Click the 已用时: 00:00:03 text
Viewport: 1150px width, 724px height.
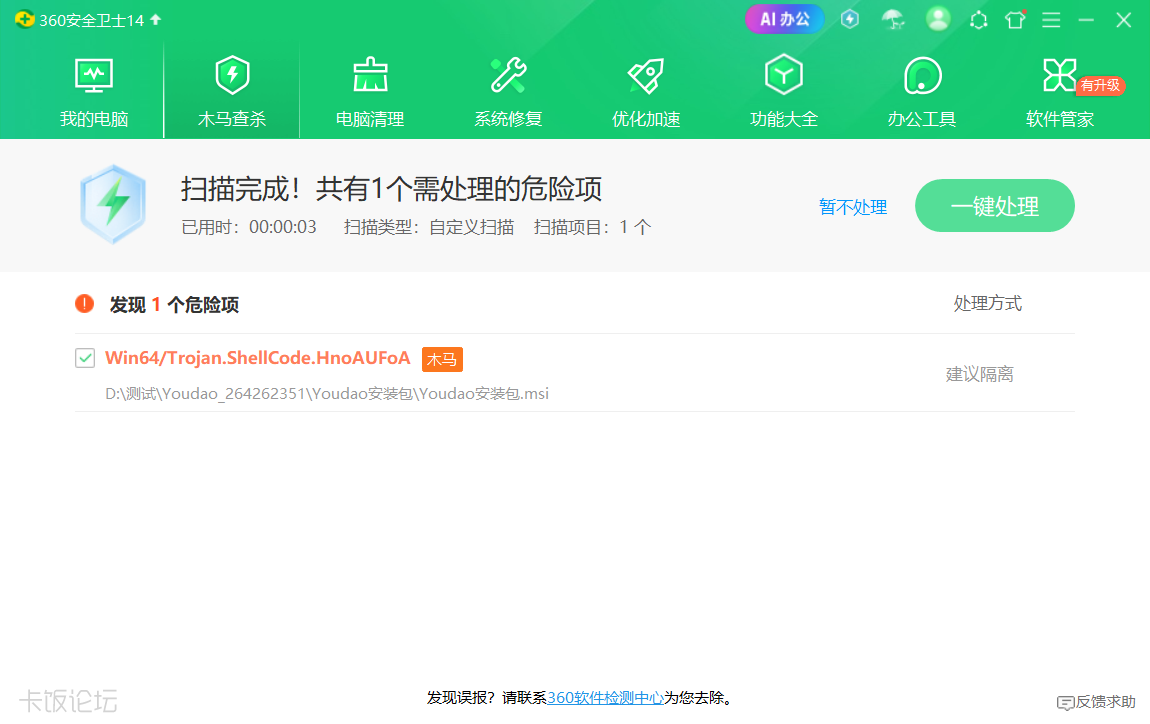pos(249,227)
